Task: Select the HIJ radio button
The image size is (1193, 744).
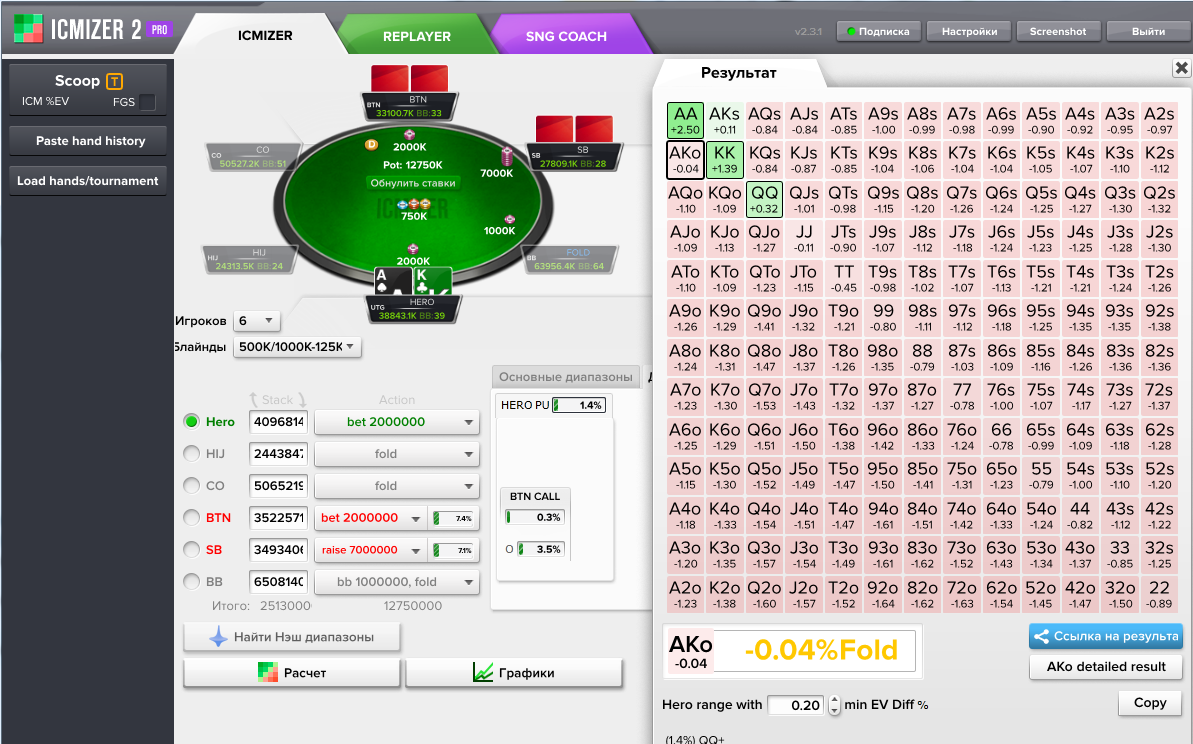Action: tap(192, 453)
